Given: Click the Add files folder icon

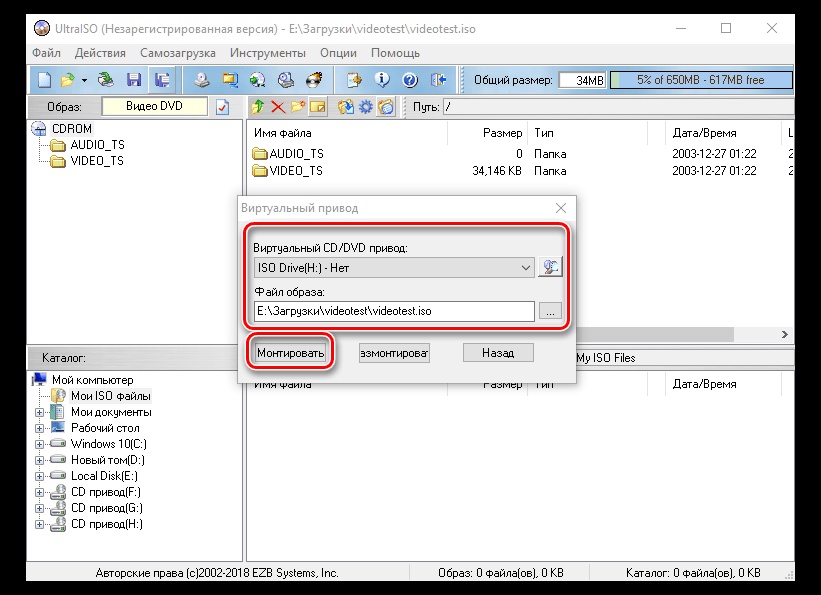Looking at the screenshot, I should [346, 107].
